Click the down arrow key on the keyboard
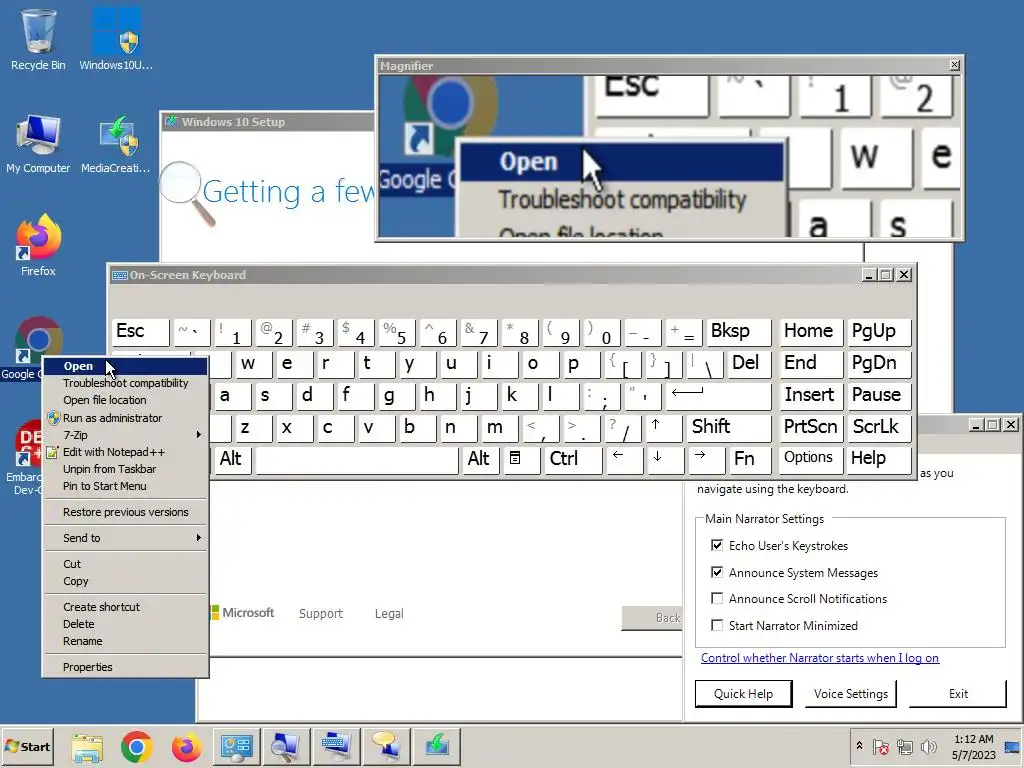 [664, 459]
